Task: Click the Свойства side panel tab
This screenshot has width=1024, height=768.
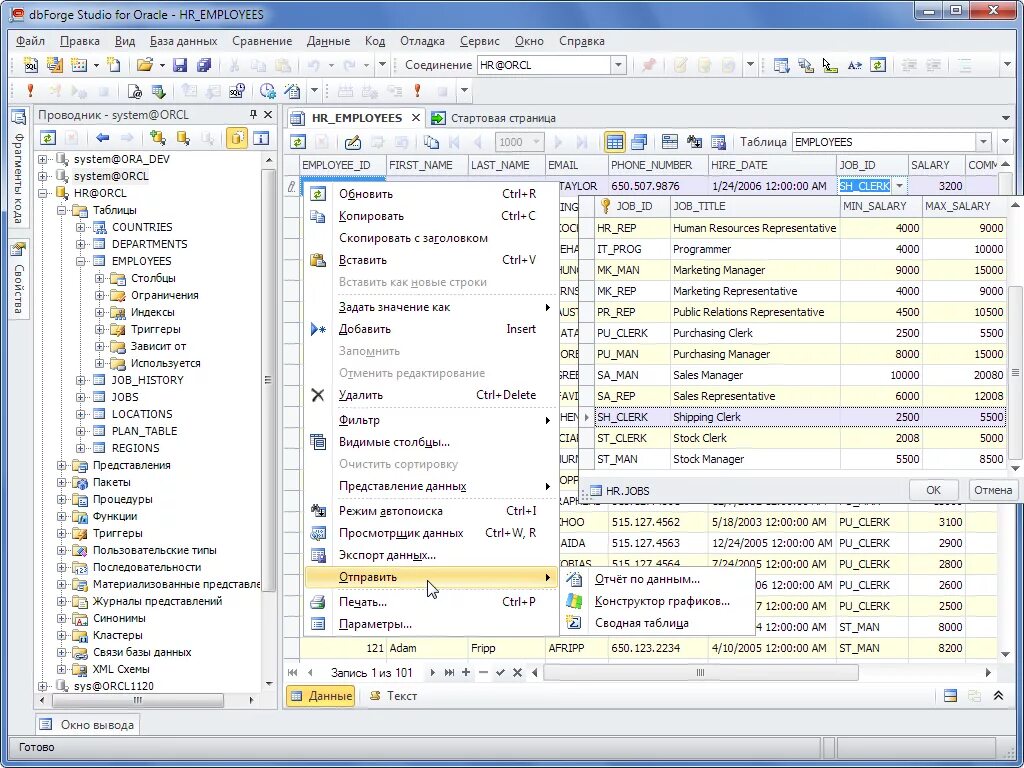Action: click(19, 279)
